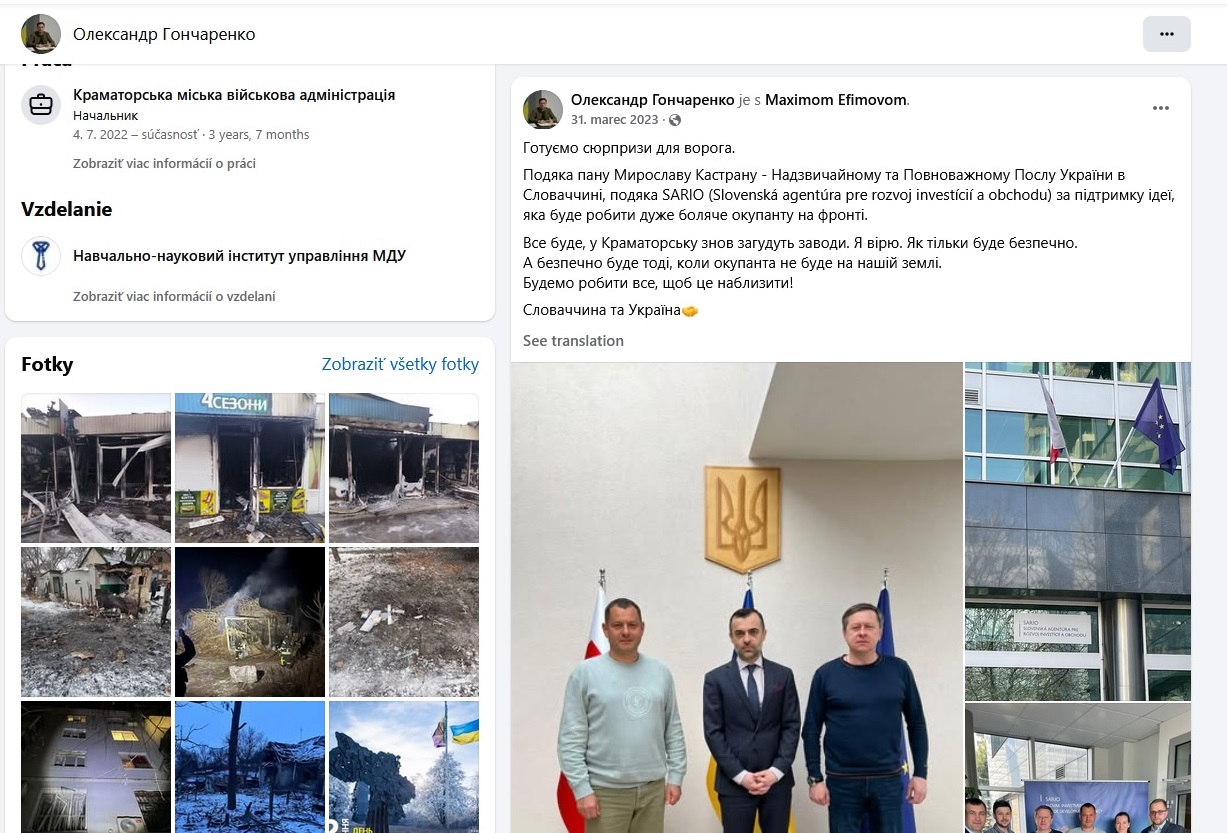Open Zobraziť všetky fotky link

click(x=400, y=364)
